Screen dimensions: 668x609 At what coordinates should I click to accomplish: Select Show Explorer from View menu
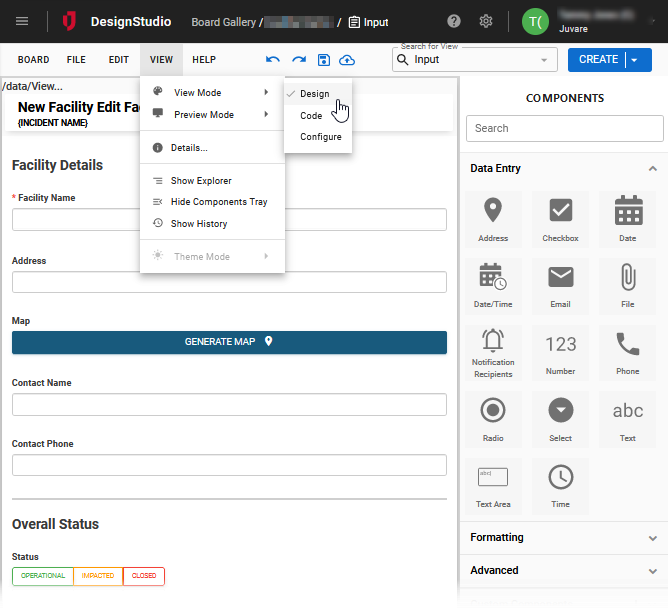200,181
